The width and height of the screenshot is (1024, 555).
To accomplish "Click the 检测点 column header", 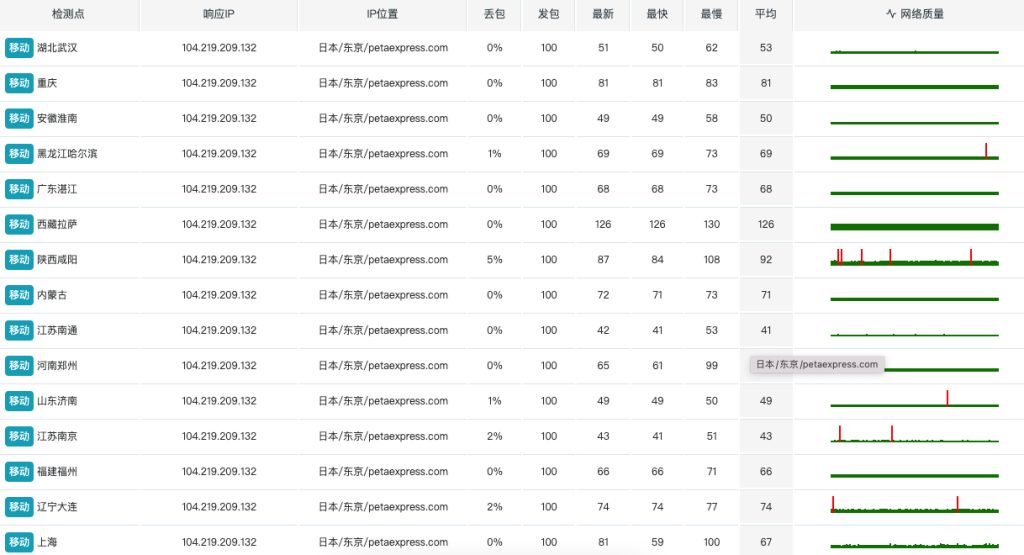I will [68, 14].
